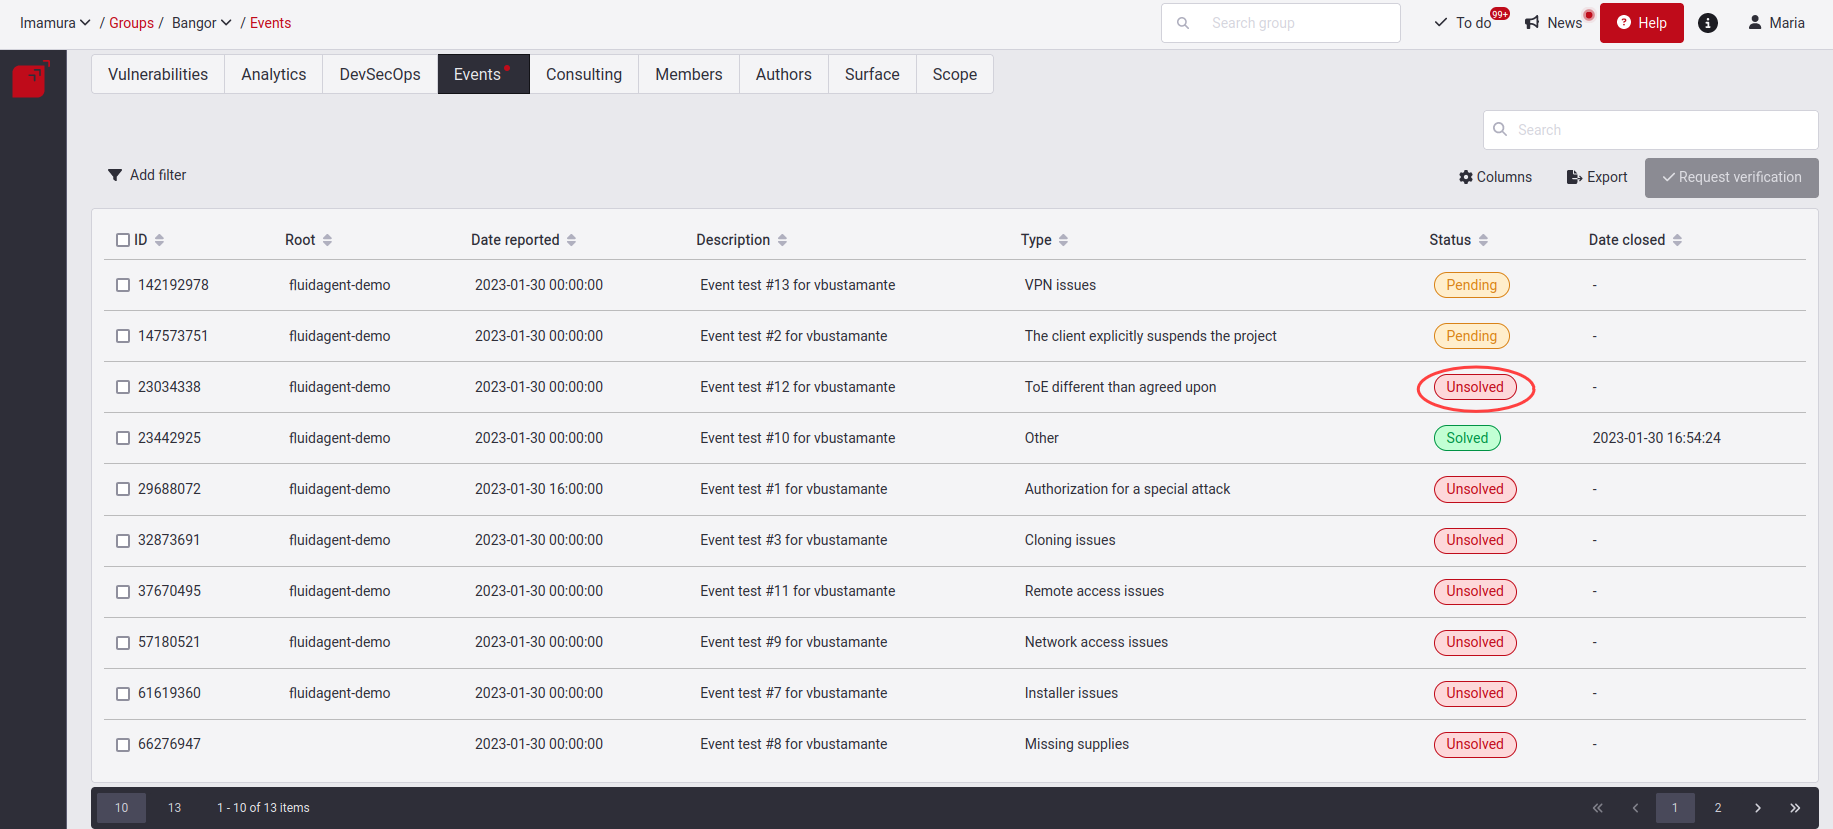
Task: Select the active Events tab
Action: [484, 74]
